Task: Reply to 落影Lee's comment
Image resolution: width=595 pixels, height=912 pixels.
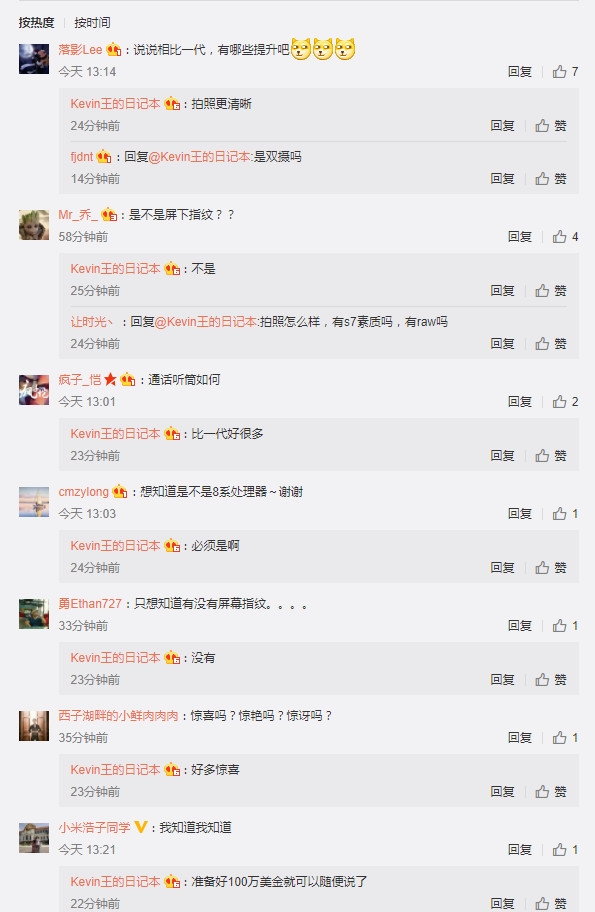Action: tap(519, 72)
